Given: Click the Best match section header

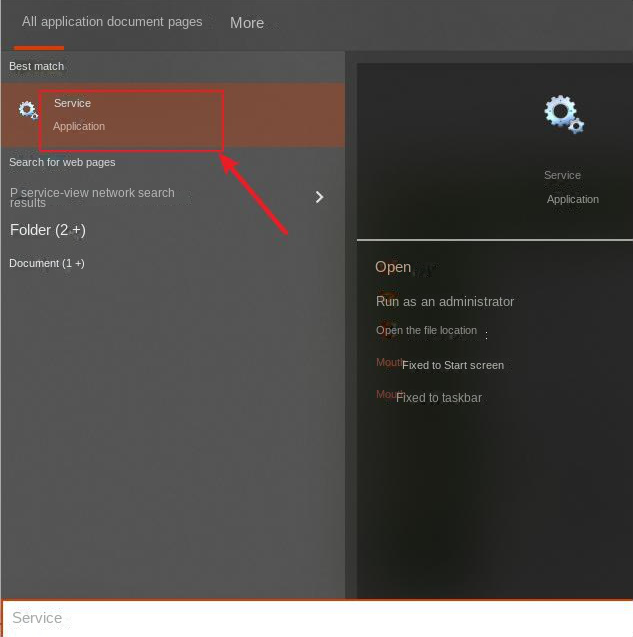Looking at the screenshot, I should coord(37,66).
